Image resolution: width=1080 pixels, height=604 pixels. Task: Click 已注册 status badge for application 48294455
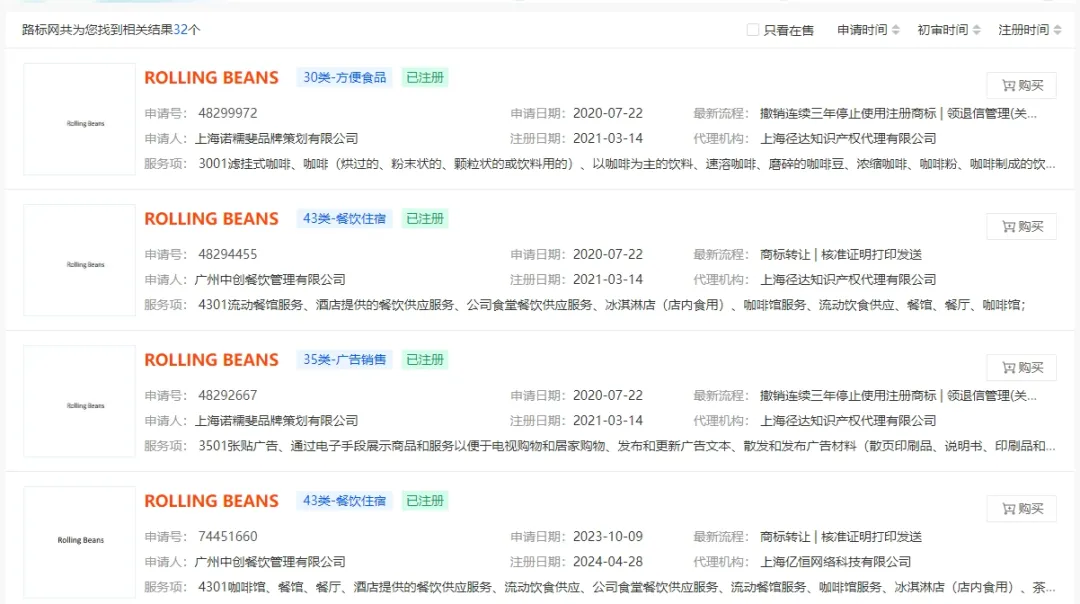point(424,218)
